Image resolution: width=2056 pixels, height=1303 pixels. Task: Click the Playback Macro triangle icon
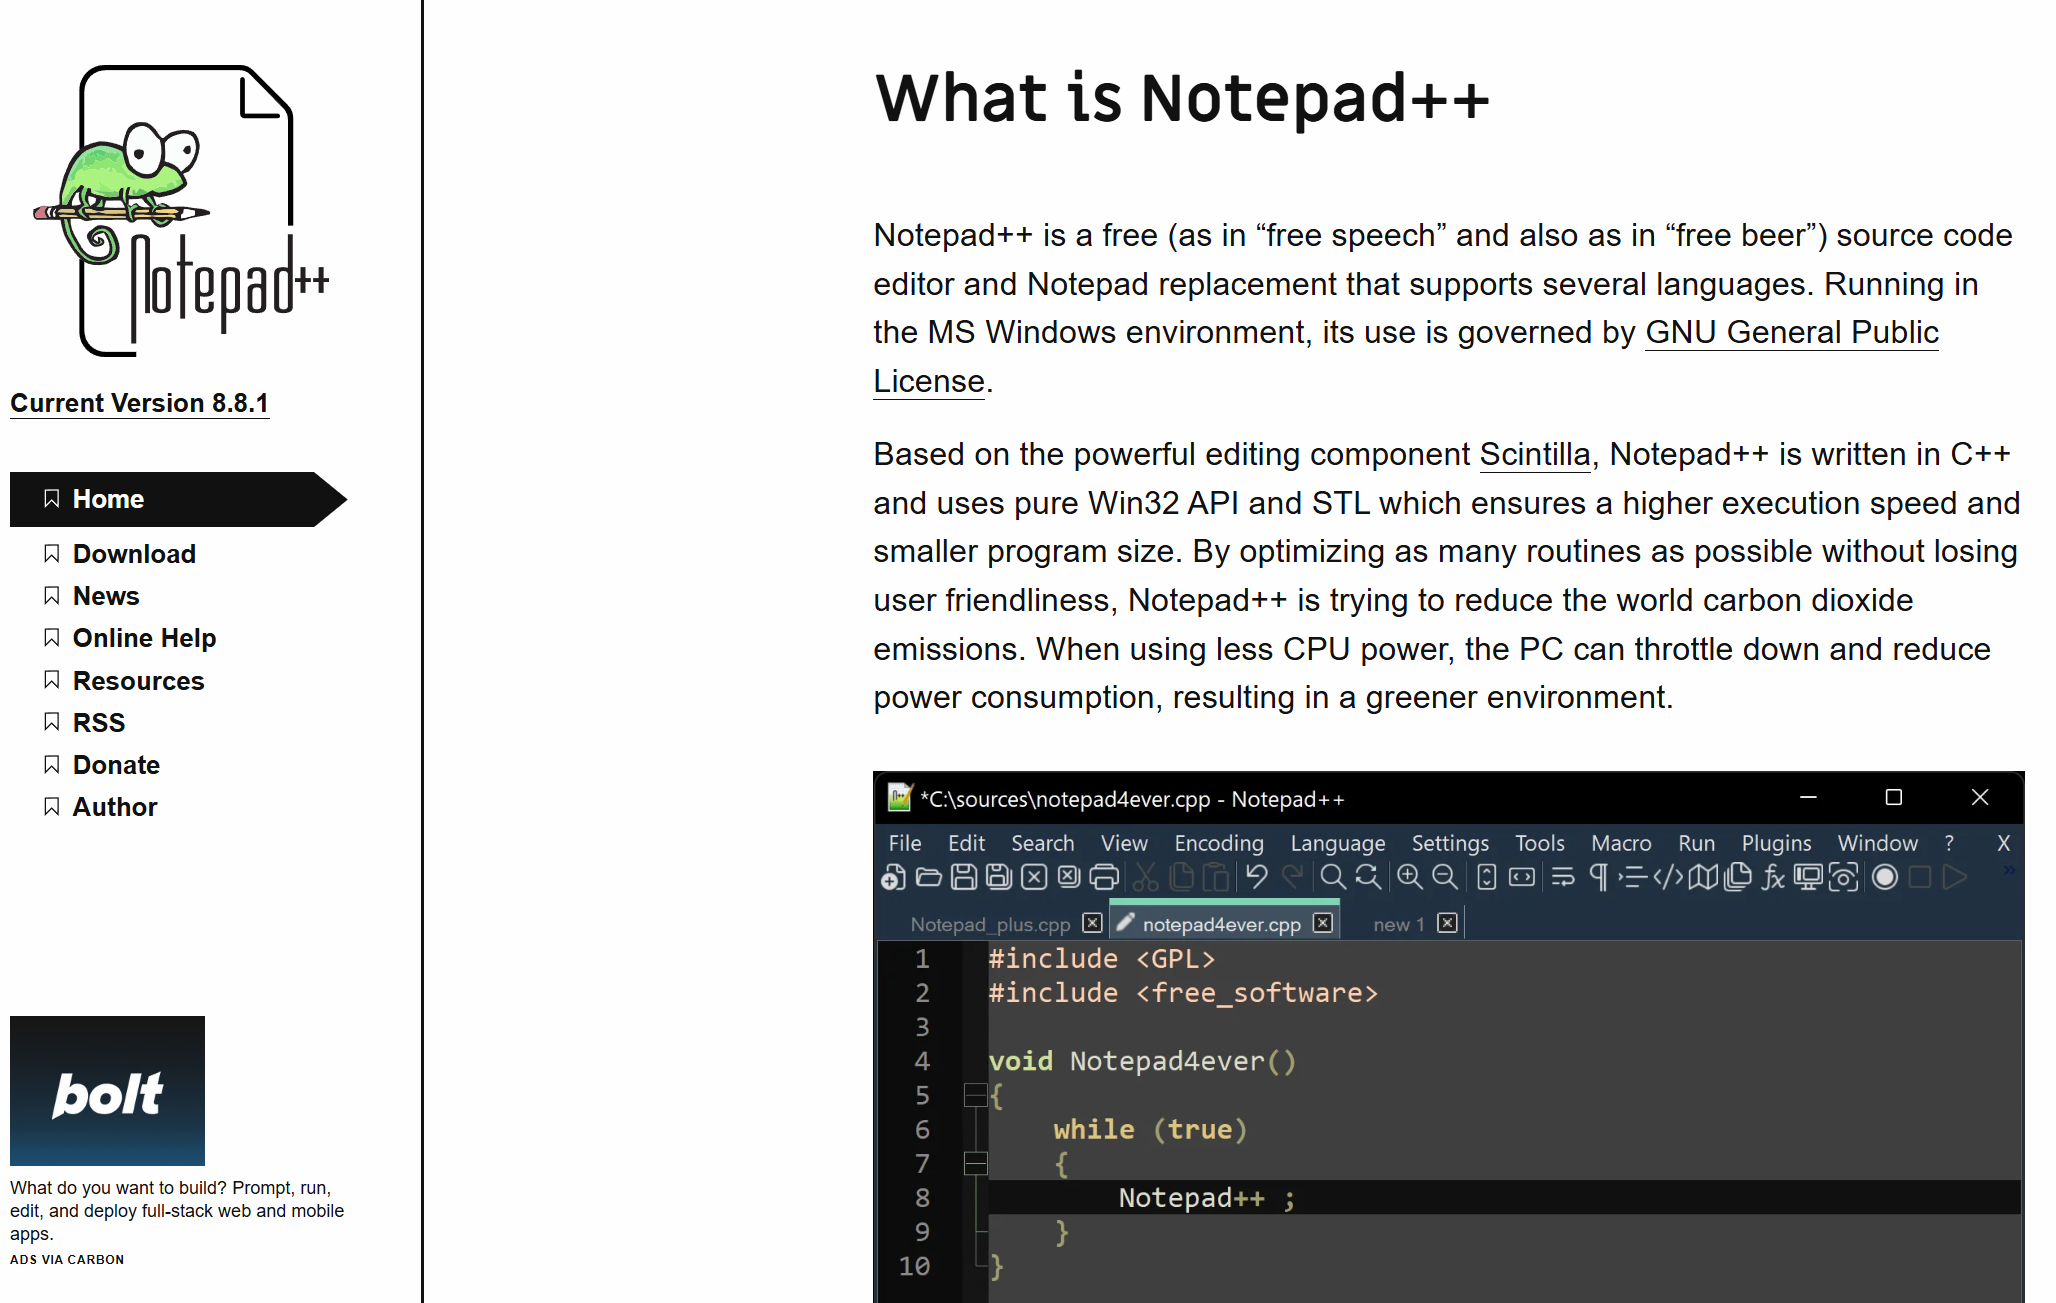click(1955, 877)
